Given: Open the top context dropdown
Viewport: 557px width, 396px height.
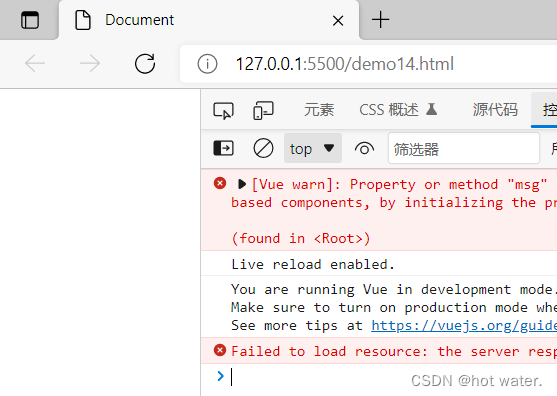Looking at the screenshot, I should 313,148.
